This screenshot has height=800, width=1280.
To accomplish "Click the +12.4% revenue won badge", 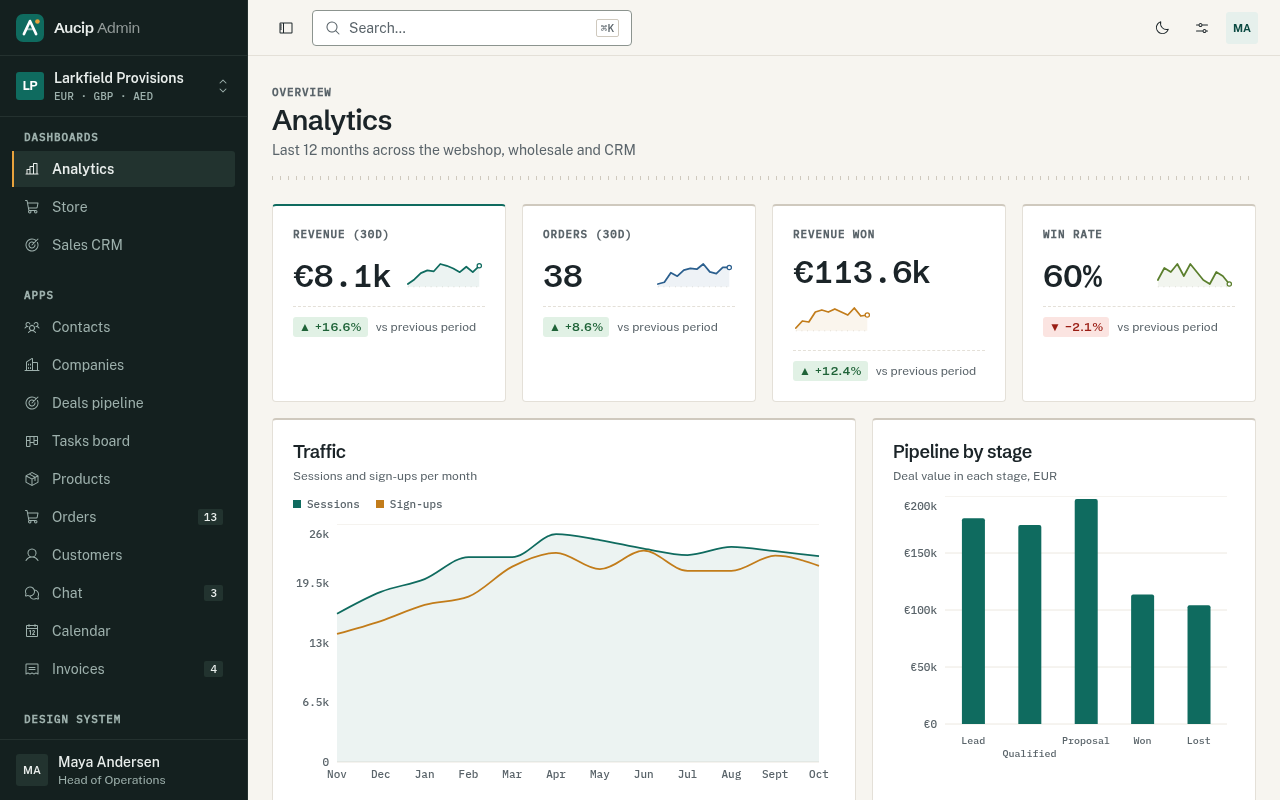I will [x=830, y=371].
